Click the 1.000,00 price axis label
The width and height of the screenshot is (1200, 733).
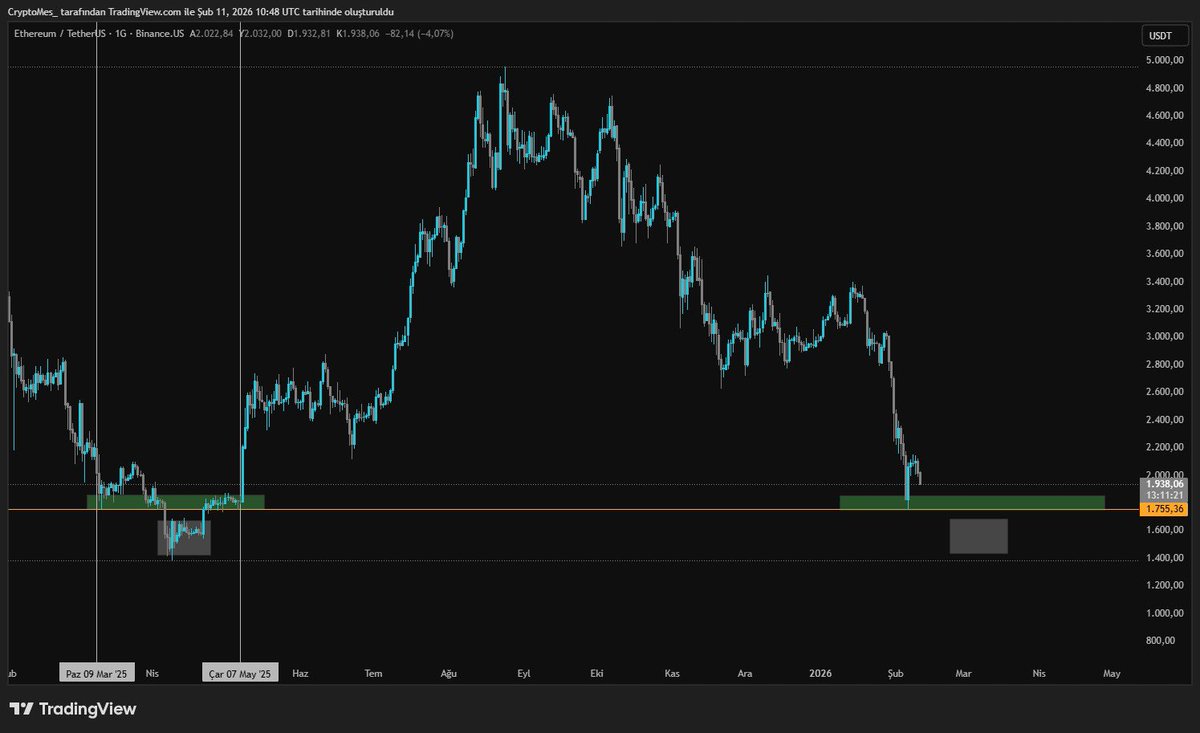click(1164, 613)
